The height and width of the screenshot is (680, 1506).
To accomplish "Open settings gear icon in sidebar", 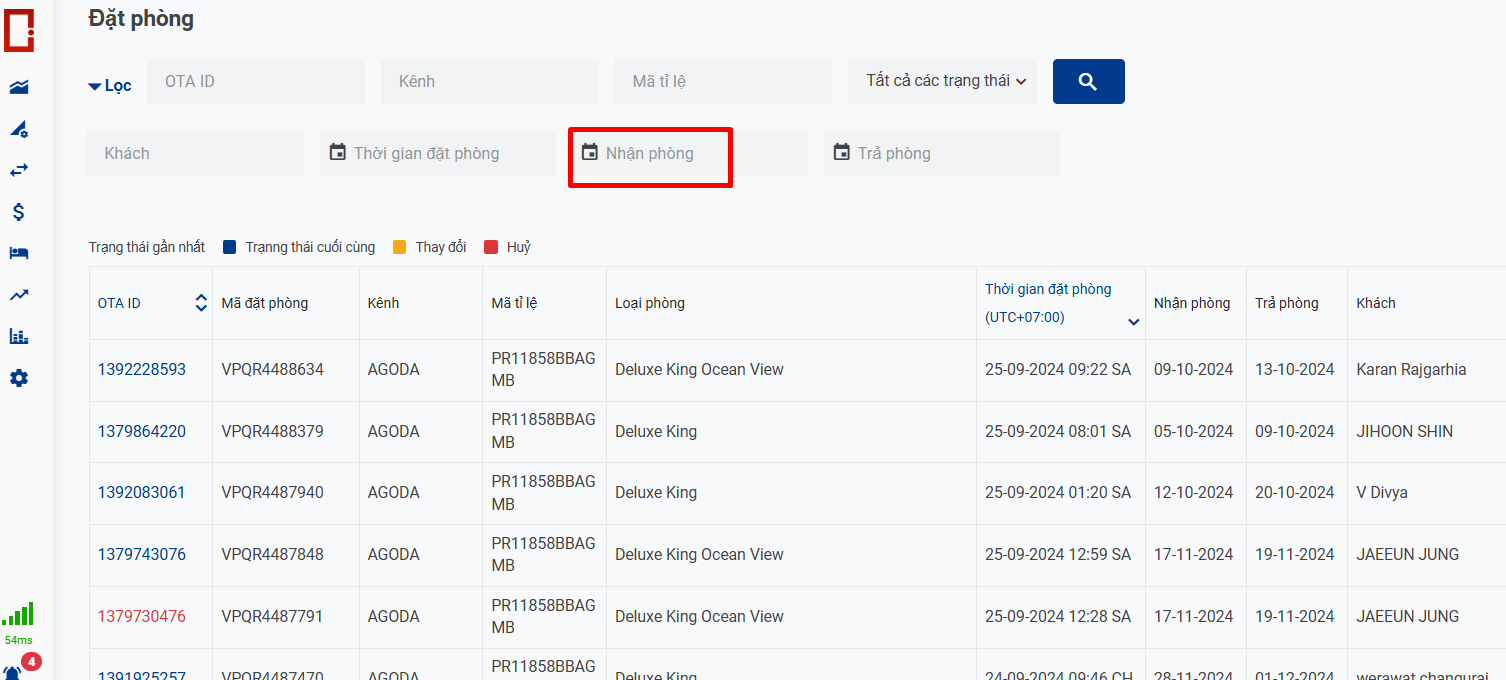I will click(x=19, y=378).
